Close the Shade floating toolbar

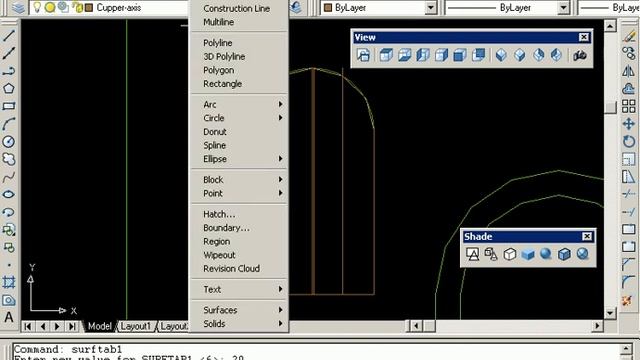click(x=587, y=236)
